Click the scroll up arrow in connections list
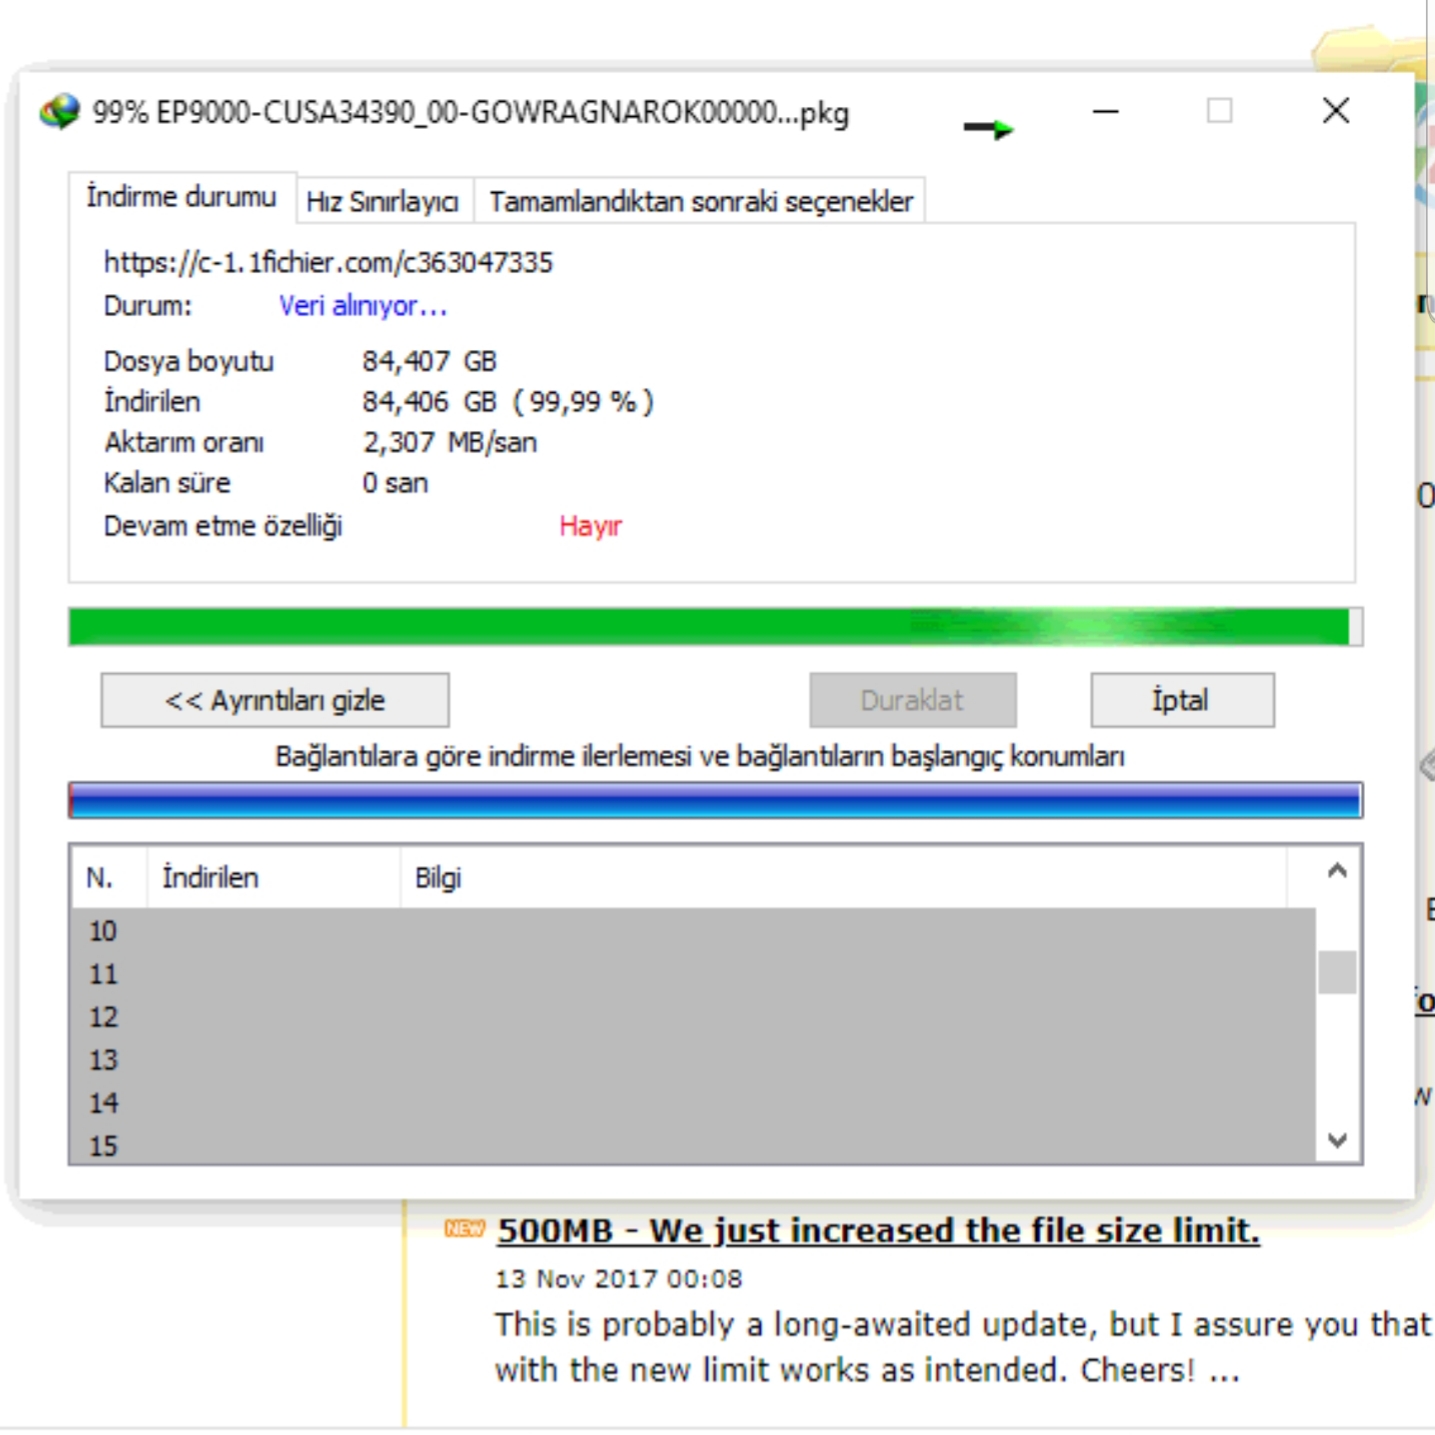This screenshot has width=1435, height=1435. pos(1337,871)
